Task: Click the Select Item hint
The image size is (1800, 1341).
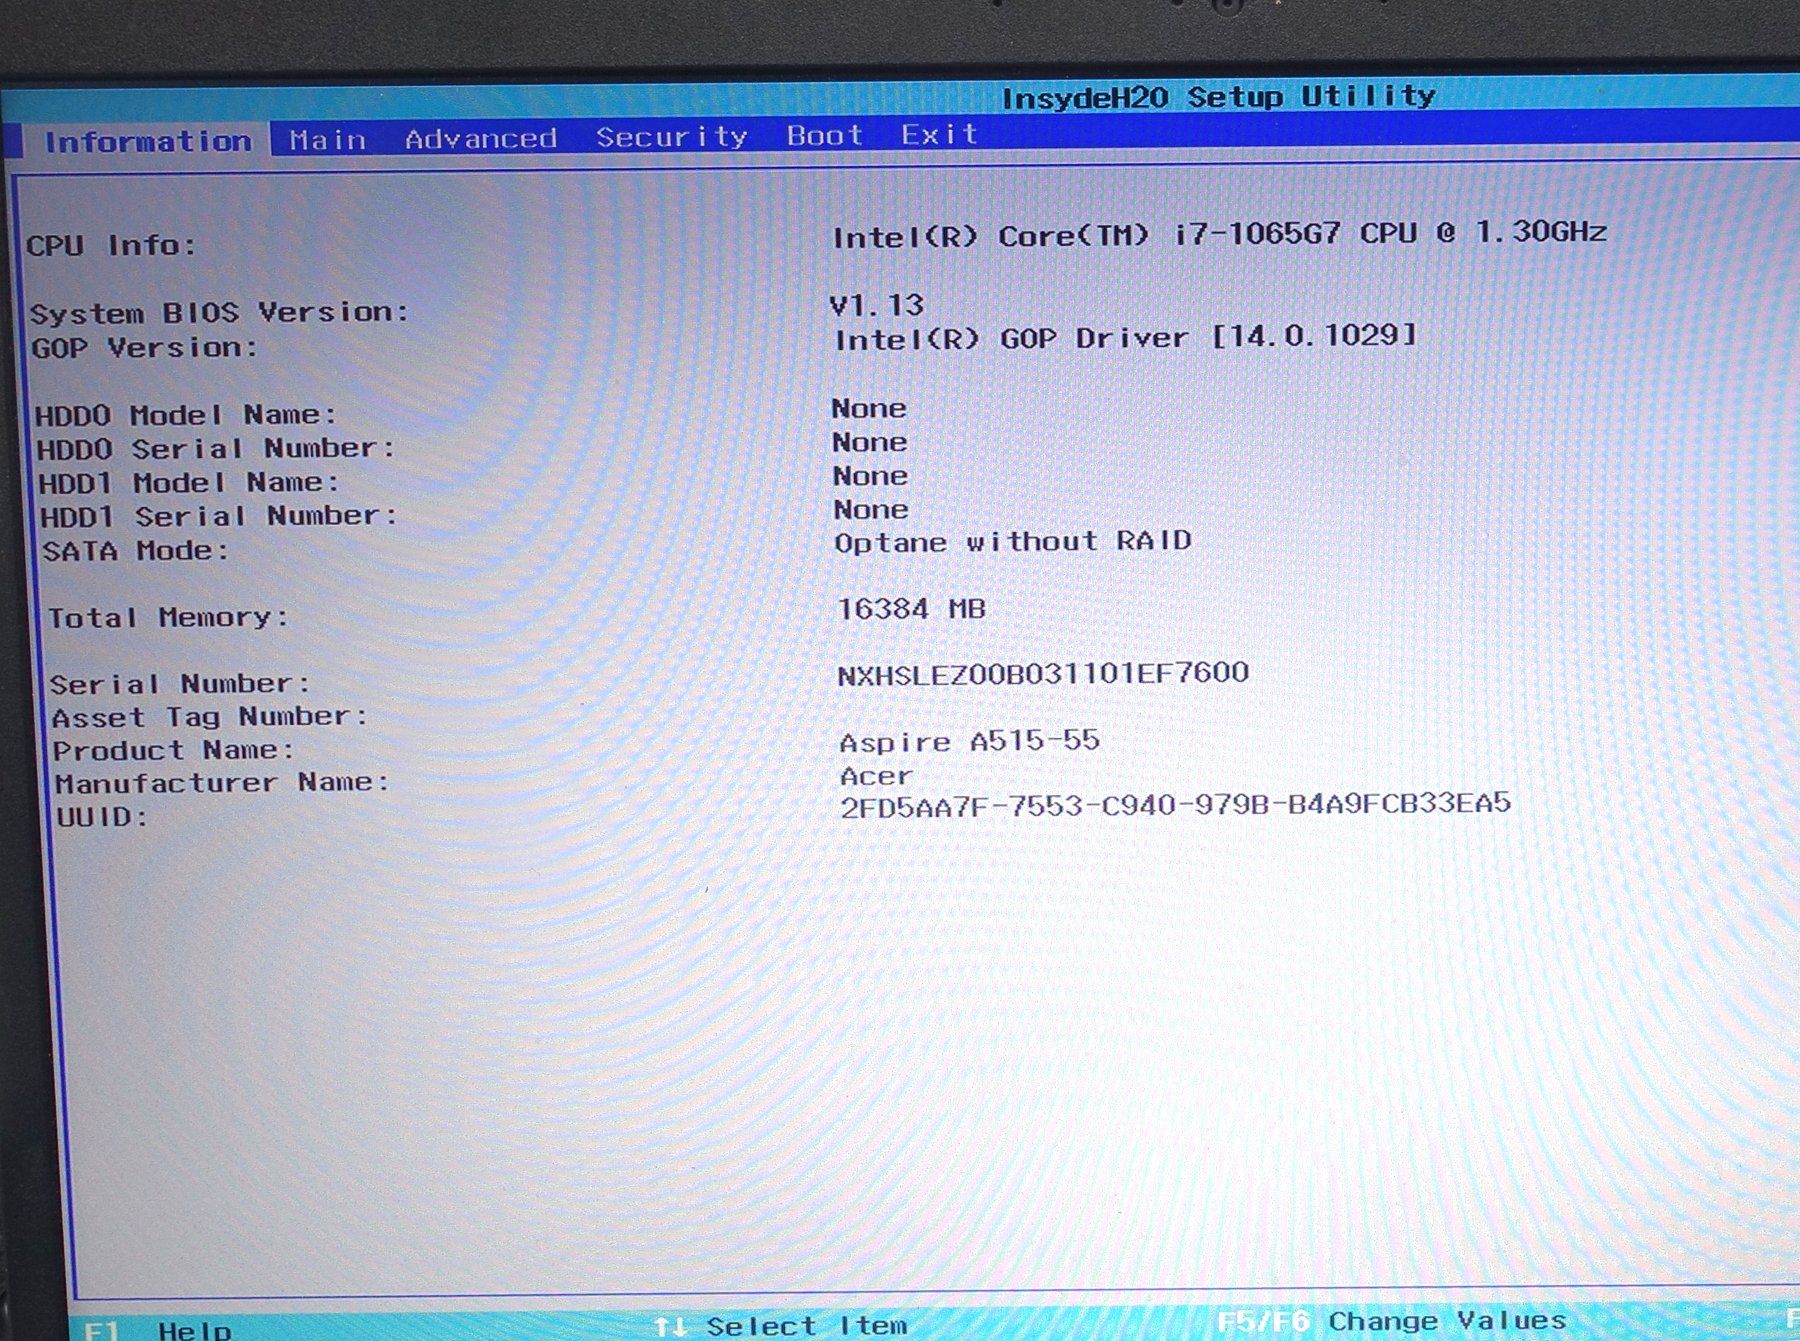Action: tap(781, 1326)
